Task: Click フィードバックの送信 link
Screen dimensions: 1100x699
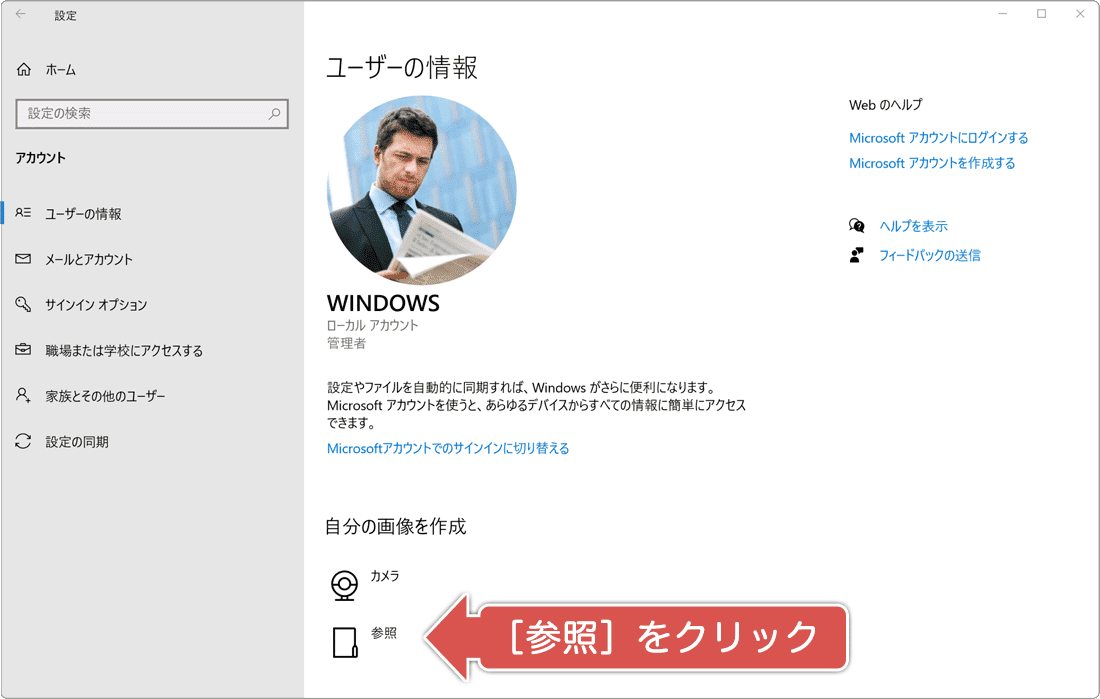Action: click(929, 255)
